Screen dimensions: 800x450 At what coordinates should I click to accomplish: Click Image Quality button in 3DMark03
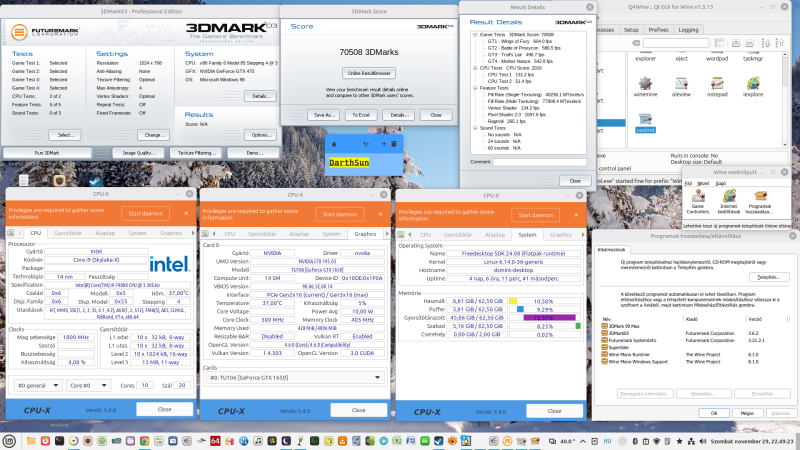pyautogui.click(x=139, y=153)
